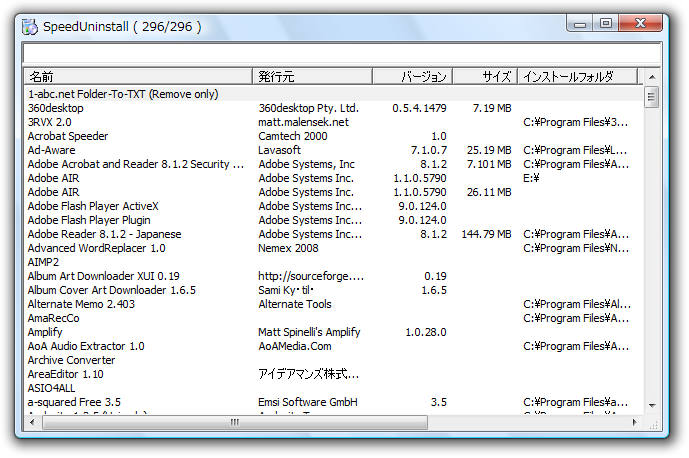The image size is (689, 458).
Task: Sort by the インストールフォルダ column header
Action: point(578,76)
